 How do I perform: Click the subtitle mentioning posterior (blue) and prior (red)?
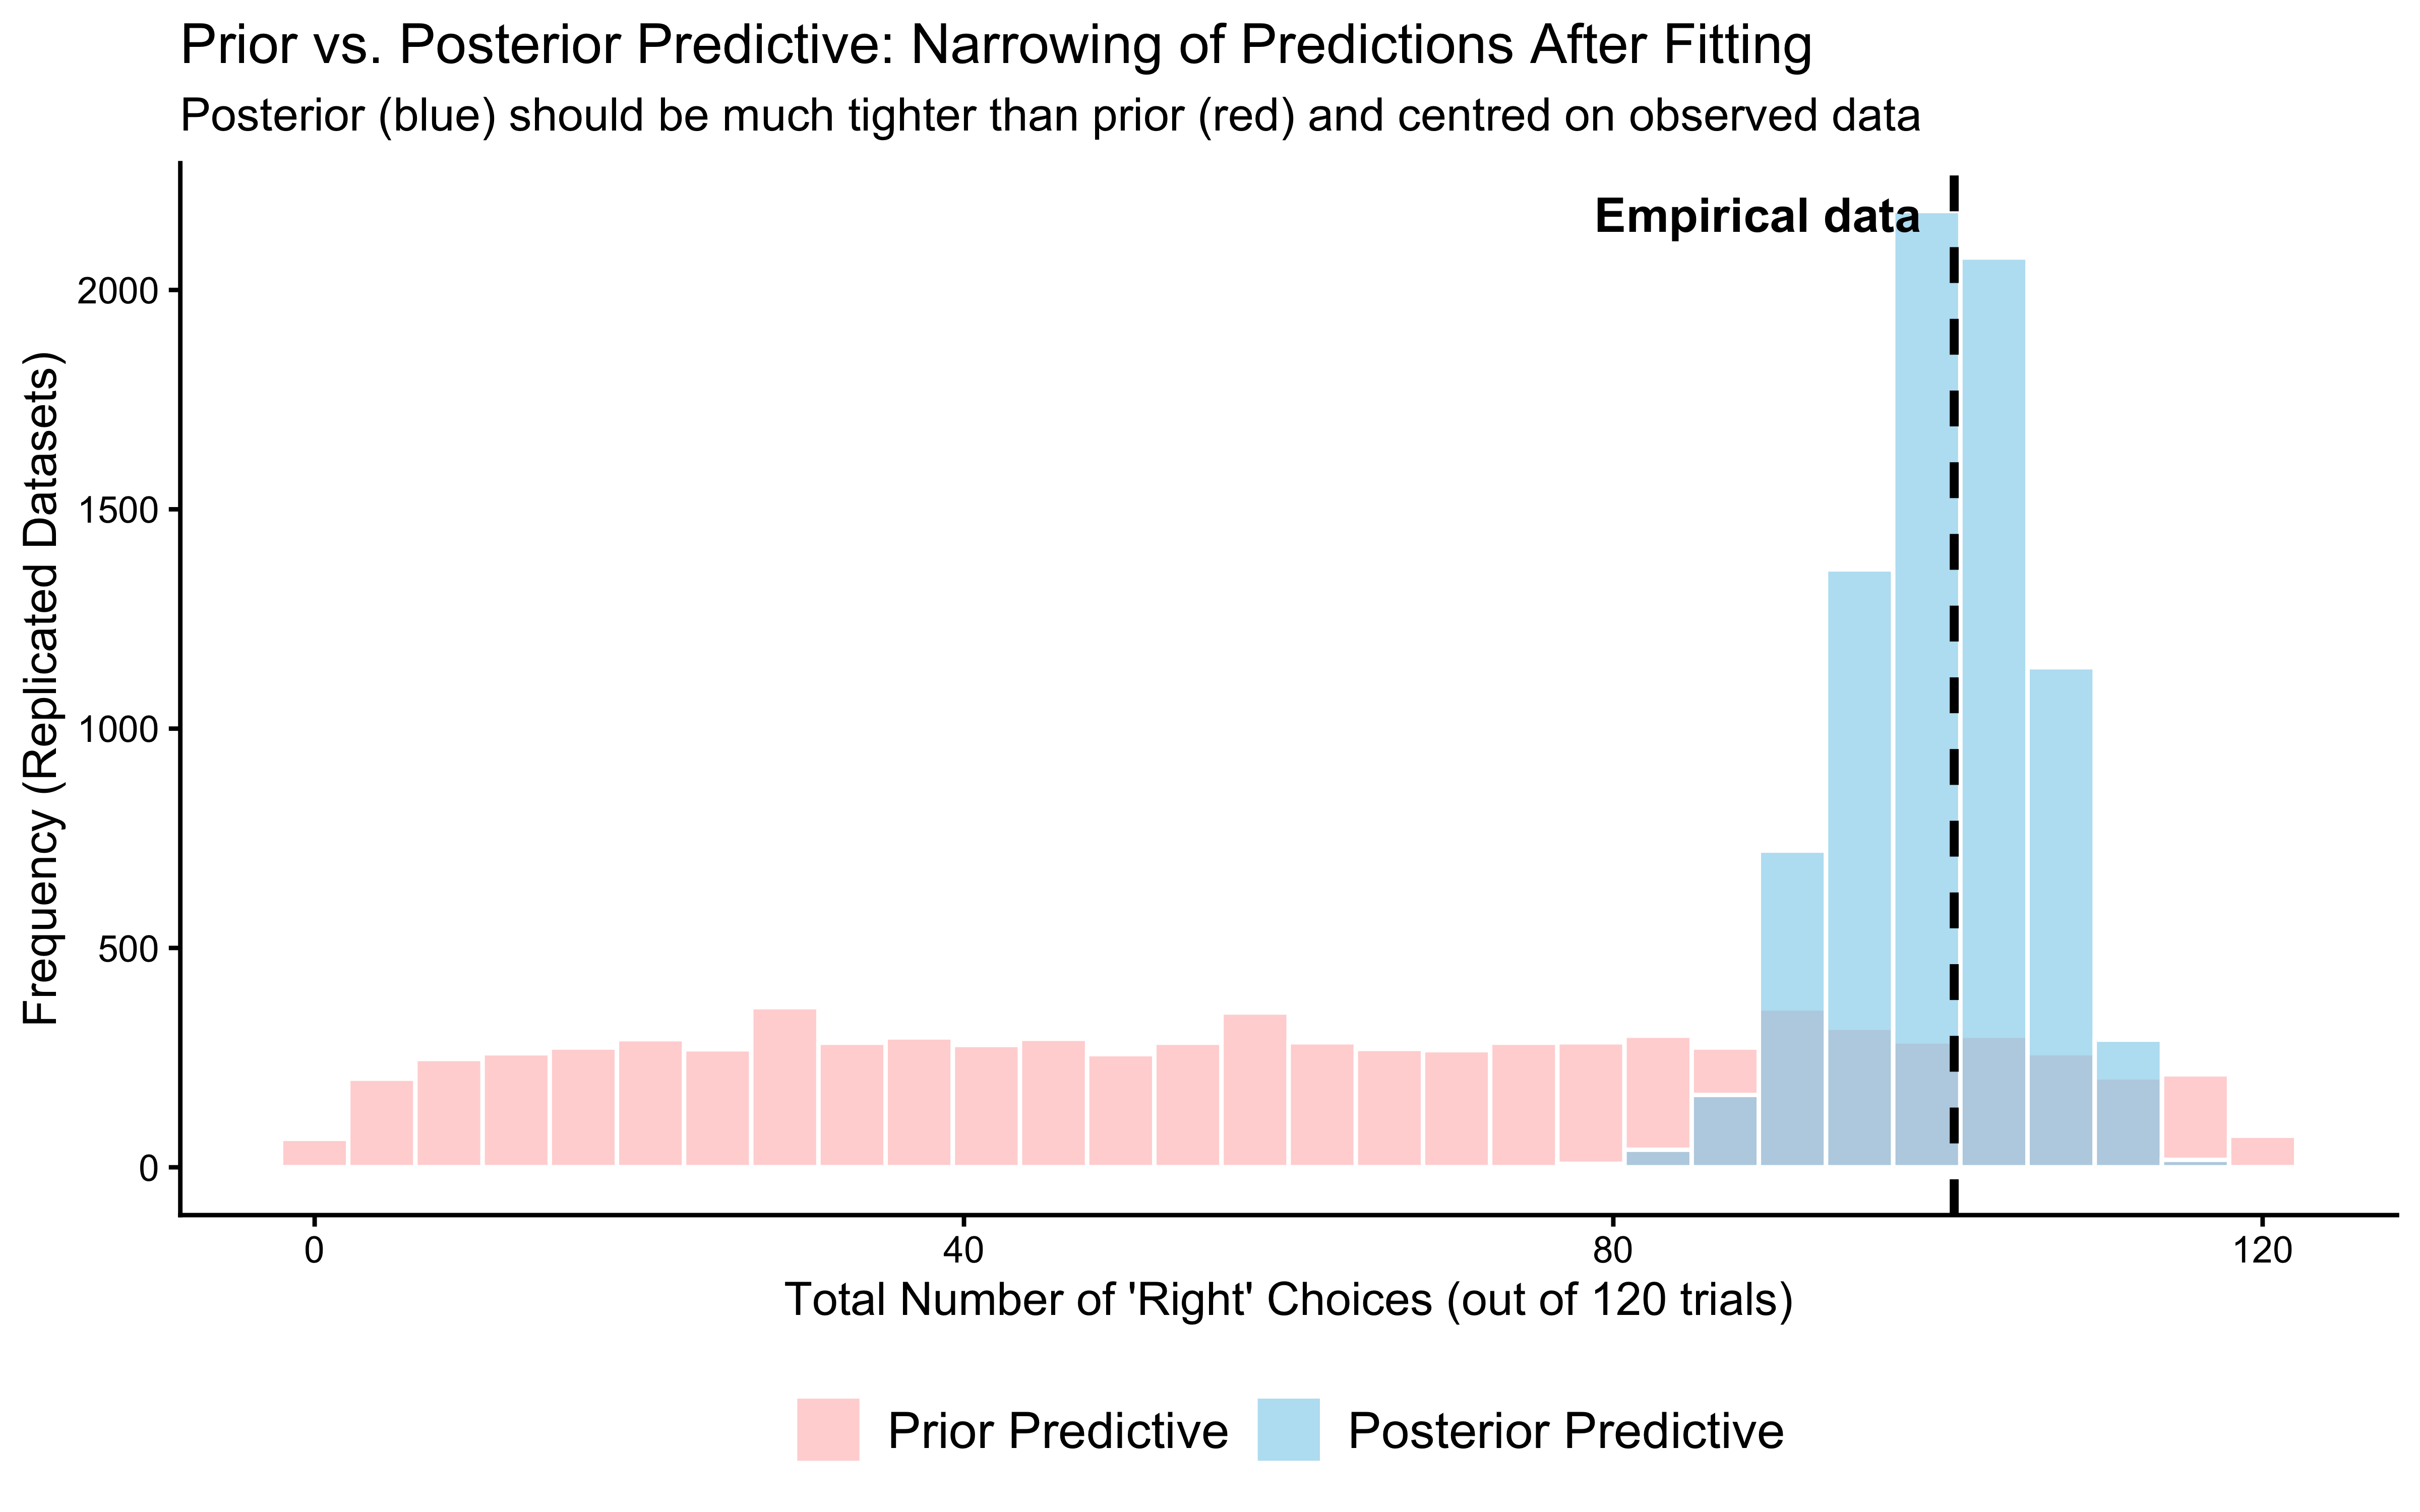[x=1050, y=116]
